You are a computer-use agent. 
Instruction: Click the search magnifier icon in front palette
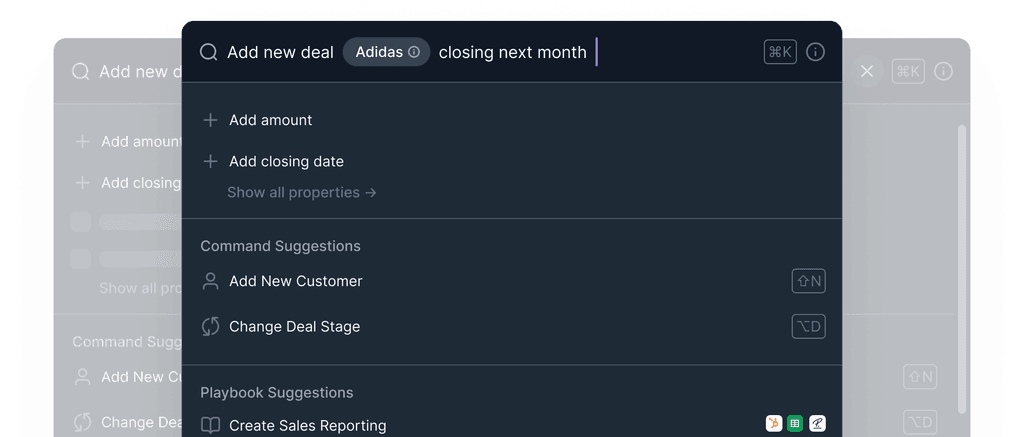[x=208, y=52]
